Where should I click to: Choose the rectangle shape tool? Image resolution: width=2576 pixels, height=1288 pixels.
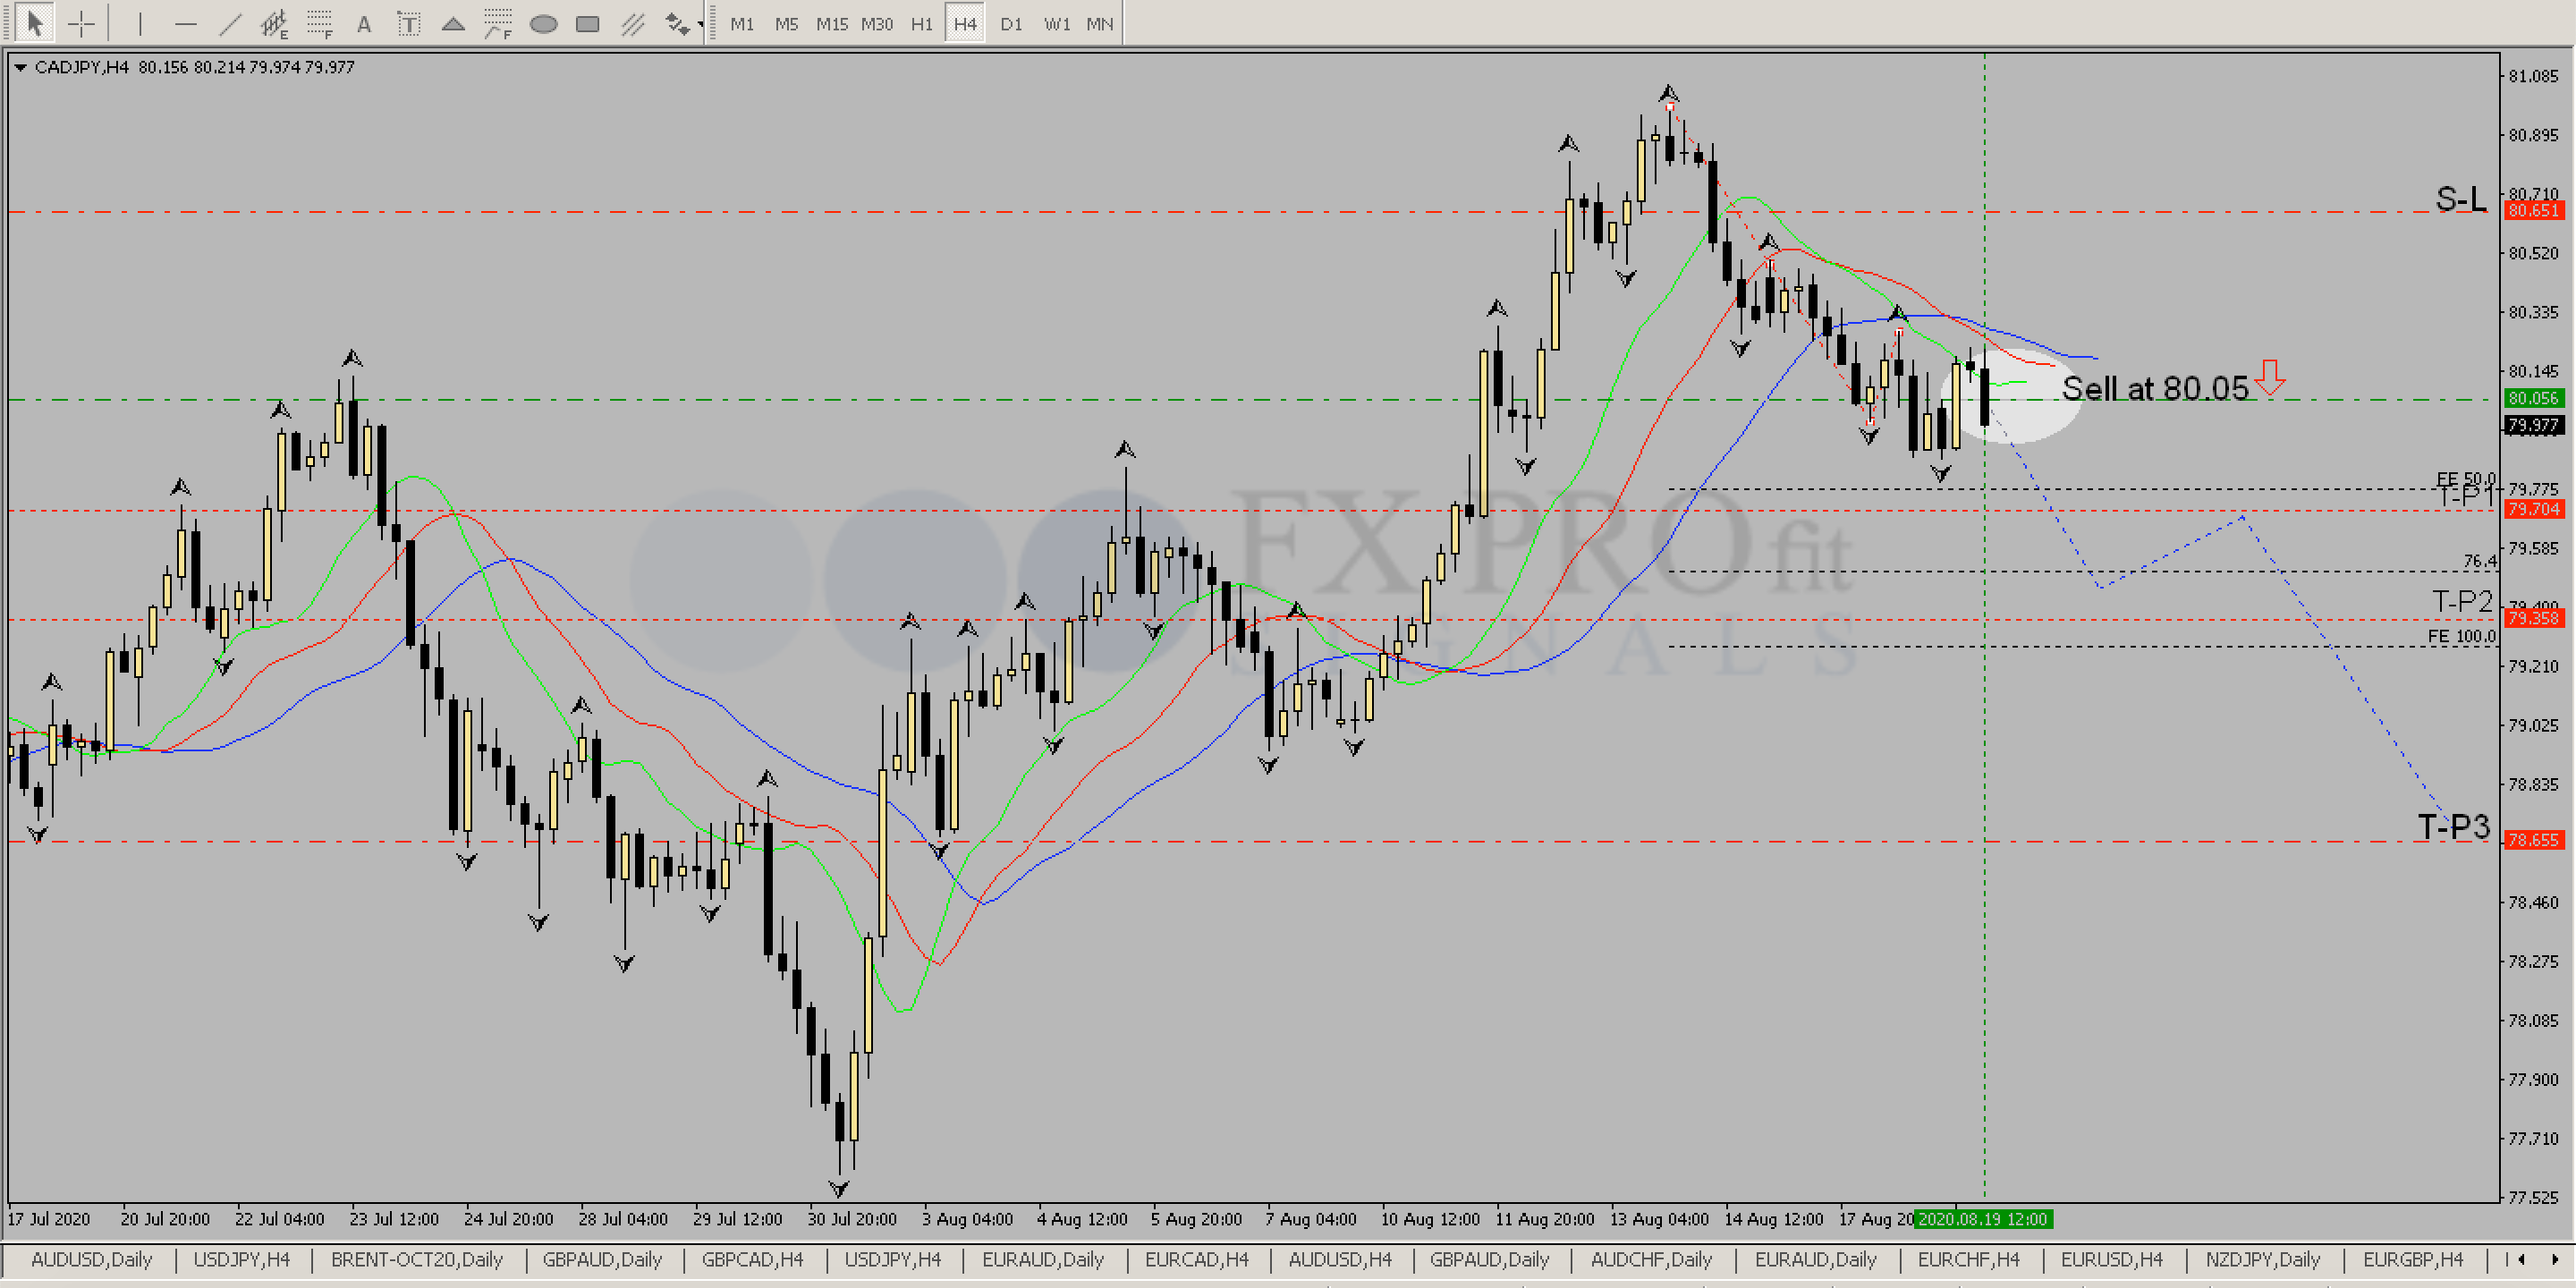(588, 23)
